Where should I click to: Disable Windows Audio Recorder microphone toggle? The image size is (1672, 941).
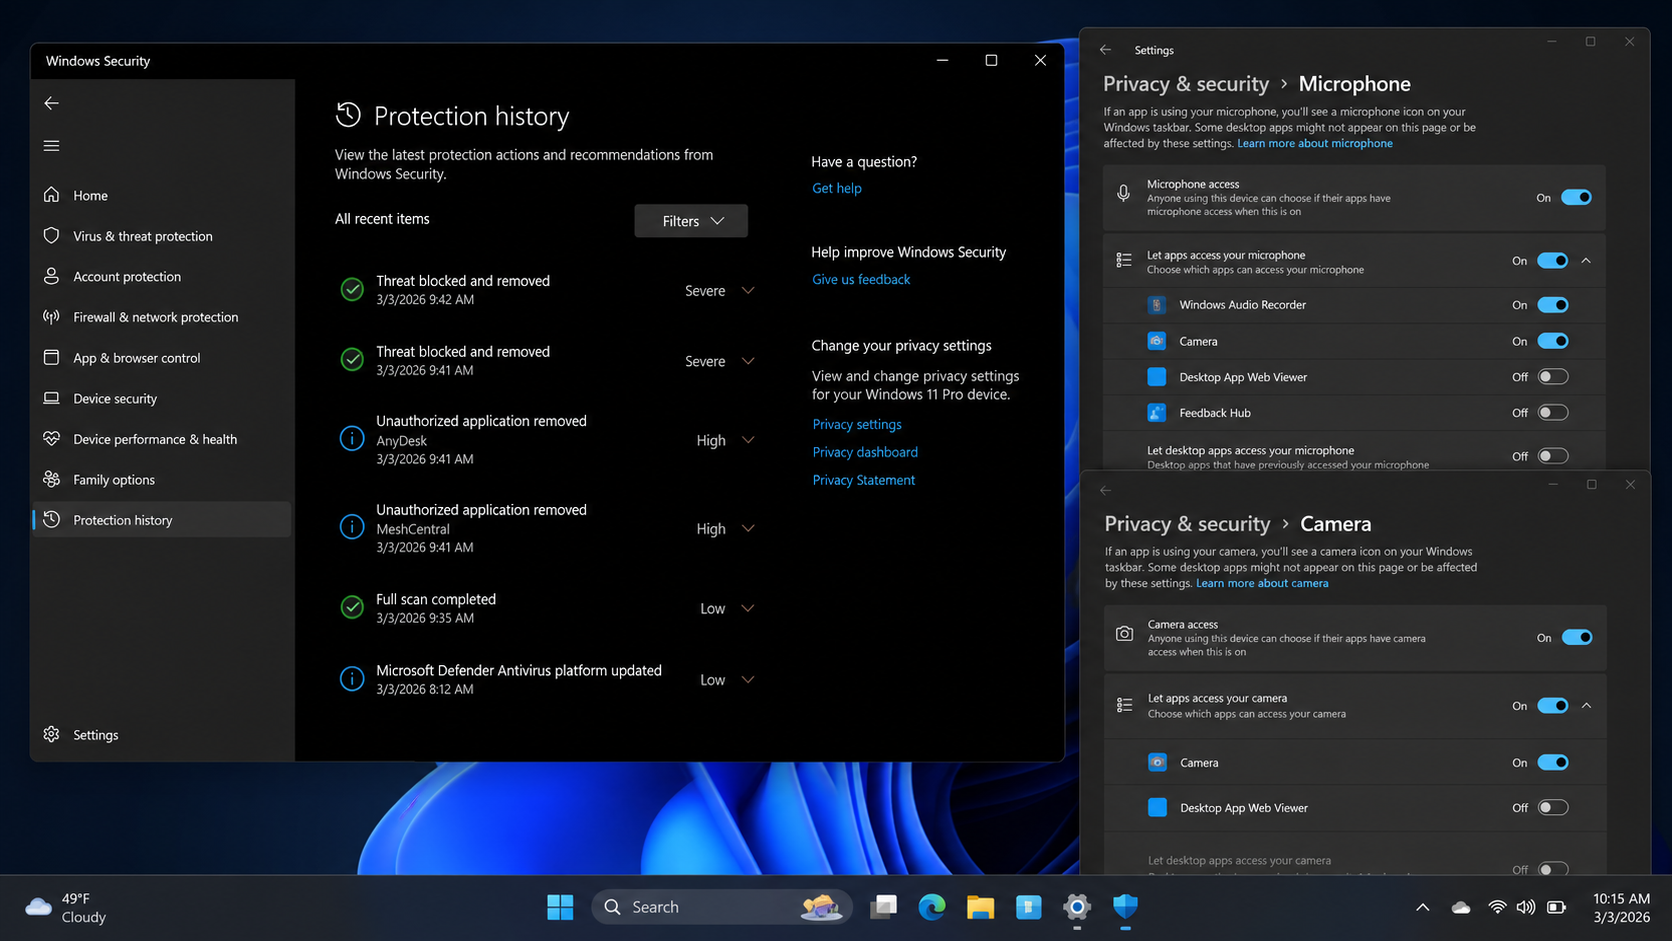(x=1553, y=305)
